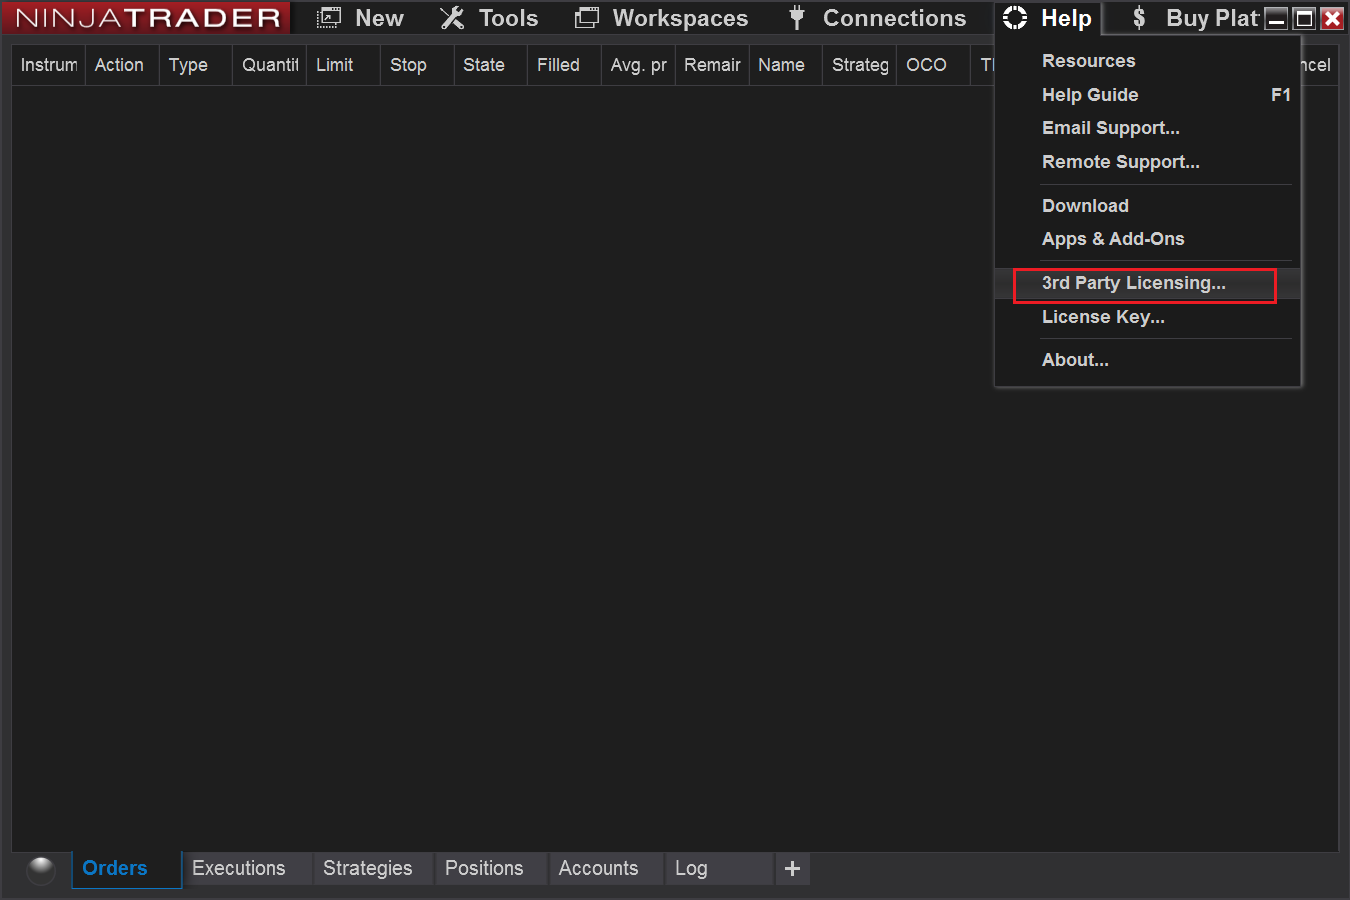Screen dimensions: 1350x900
Task: Click the New menu window icon
Action: 329,18
